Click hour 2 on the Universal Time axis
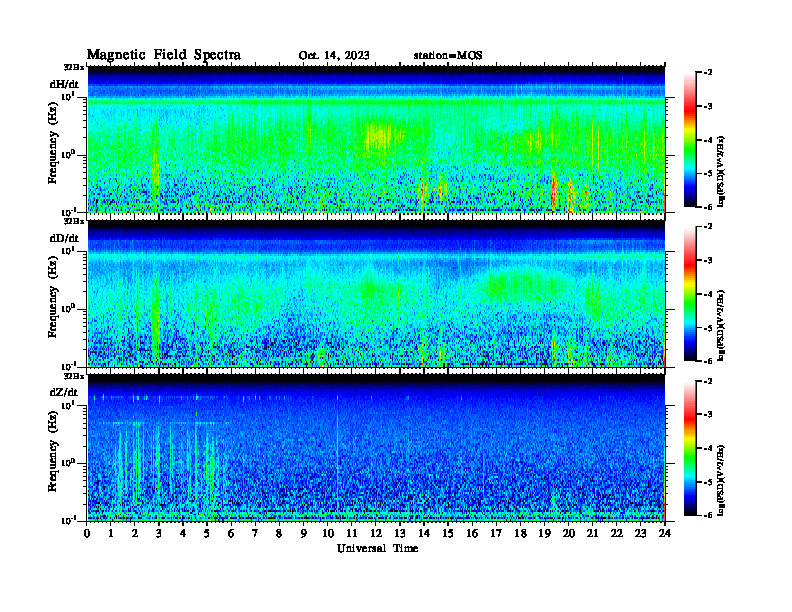The image size is (792, 612). pyautogui.click(x=135, y=533)
